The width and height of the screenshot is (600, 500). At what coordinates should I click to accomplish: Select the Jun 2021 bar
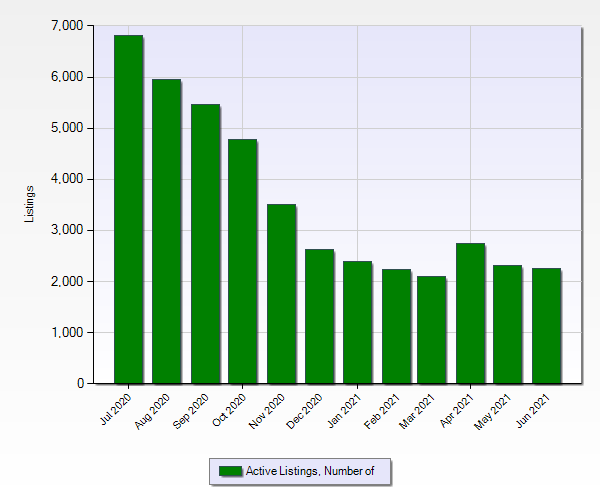[546, 326]
